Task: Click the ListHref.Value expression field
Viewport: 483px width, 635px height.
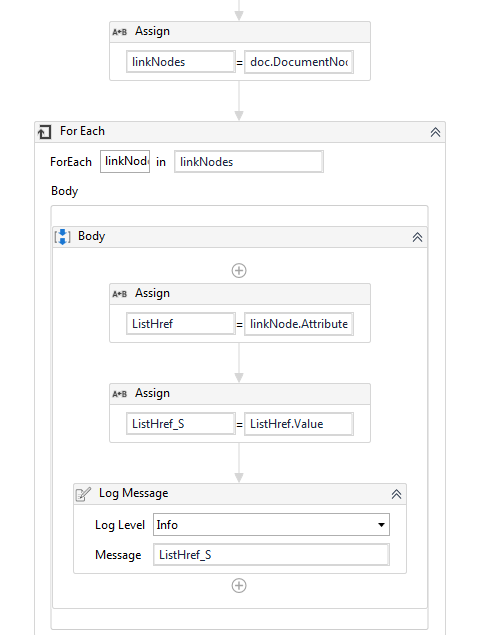Action: (299, 424)
